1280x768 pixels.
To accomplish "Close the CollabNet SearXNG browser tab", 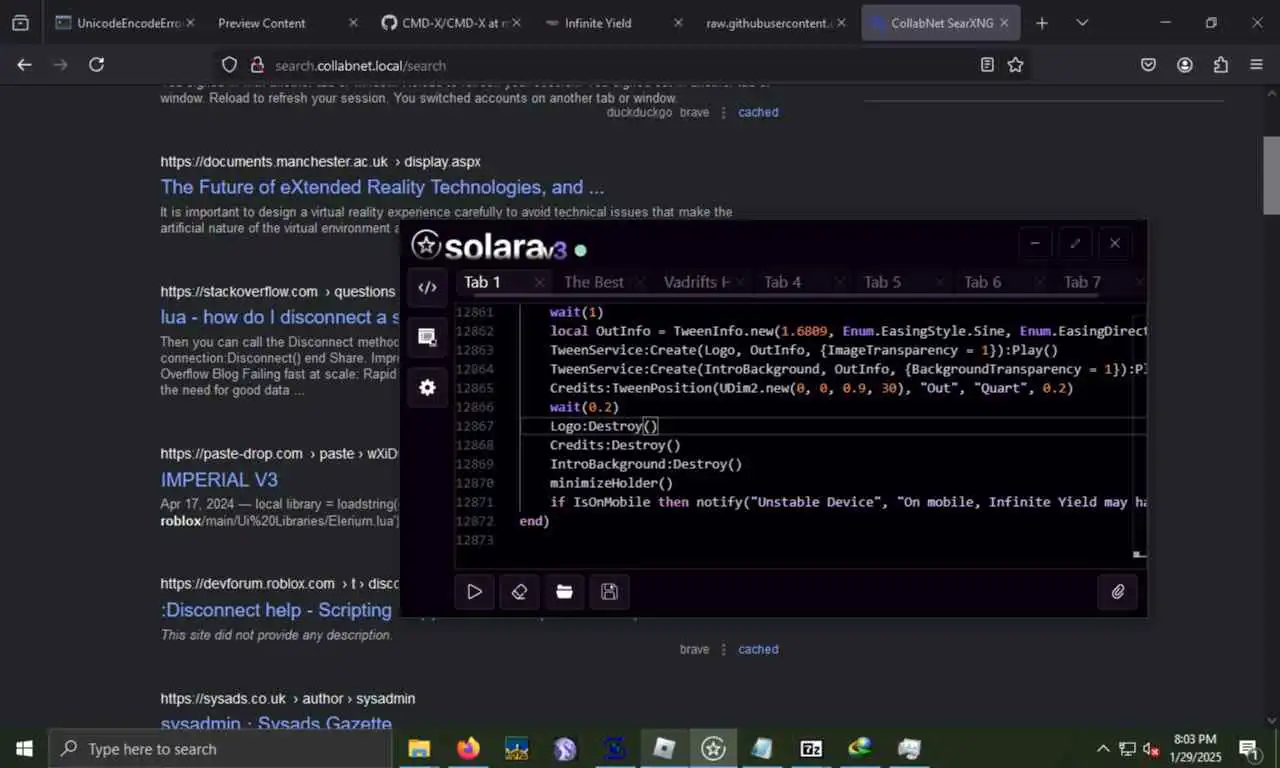I will coord(1004,23).
